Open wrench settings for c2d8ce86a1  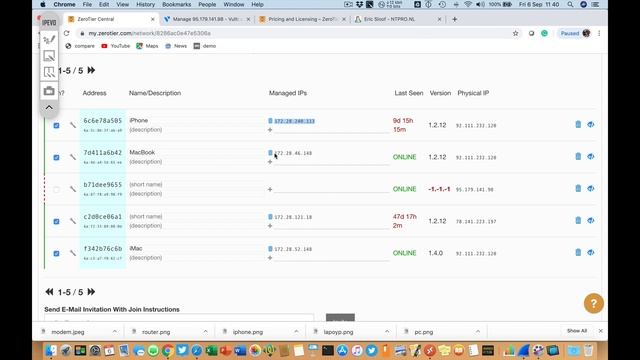pyautogui.click(x=73, y=221)
